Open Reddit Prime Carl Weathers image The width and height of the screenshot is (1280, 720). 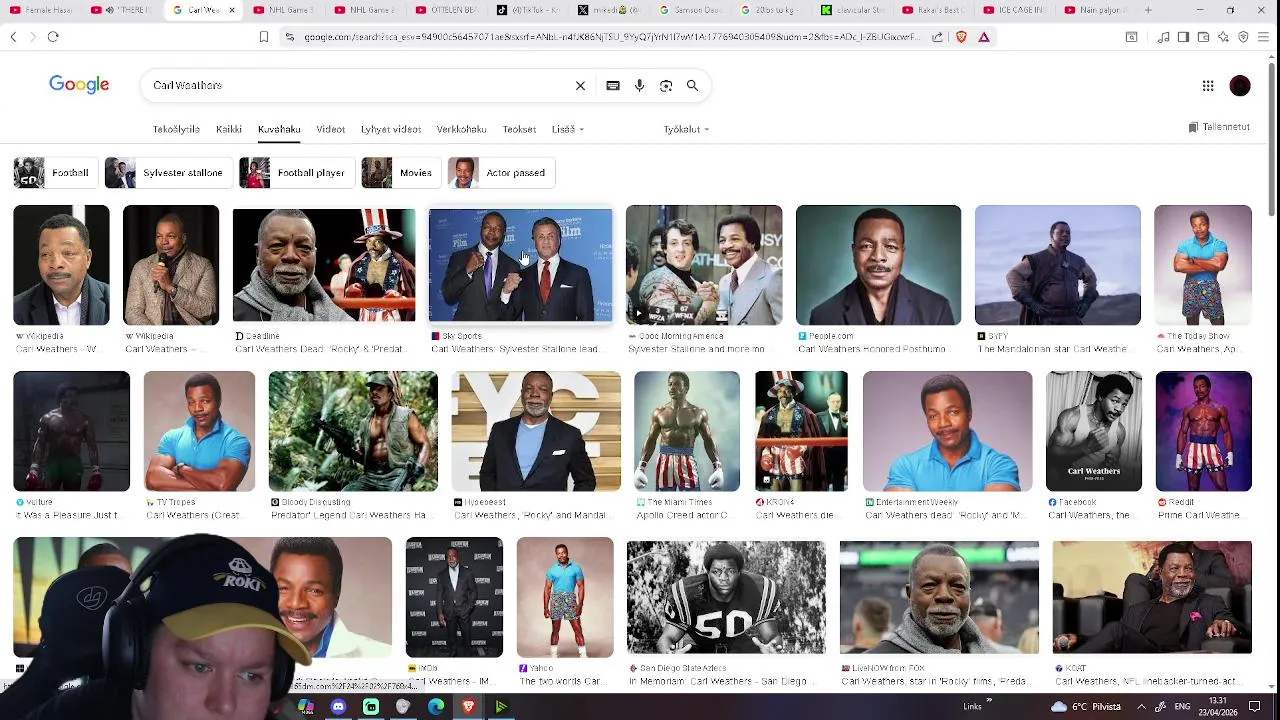(x=1204, y=431)
